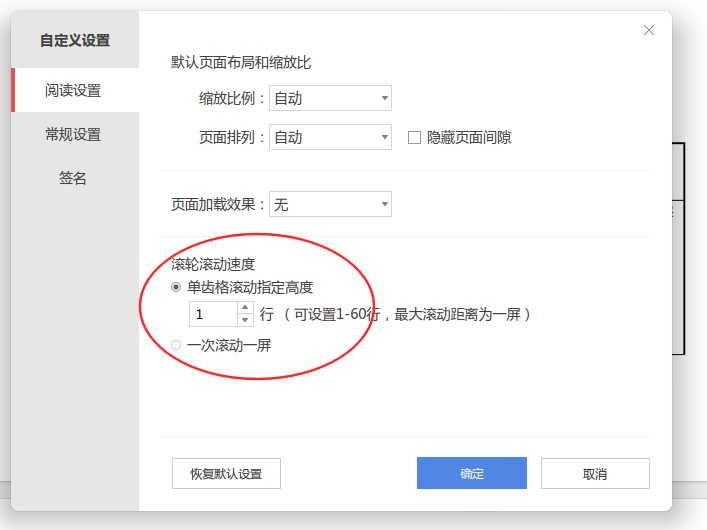Switch to the 阅读设置 tab
Image resolution: width=707 pixels, height=530 pixels.
[75, 90]
